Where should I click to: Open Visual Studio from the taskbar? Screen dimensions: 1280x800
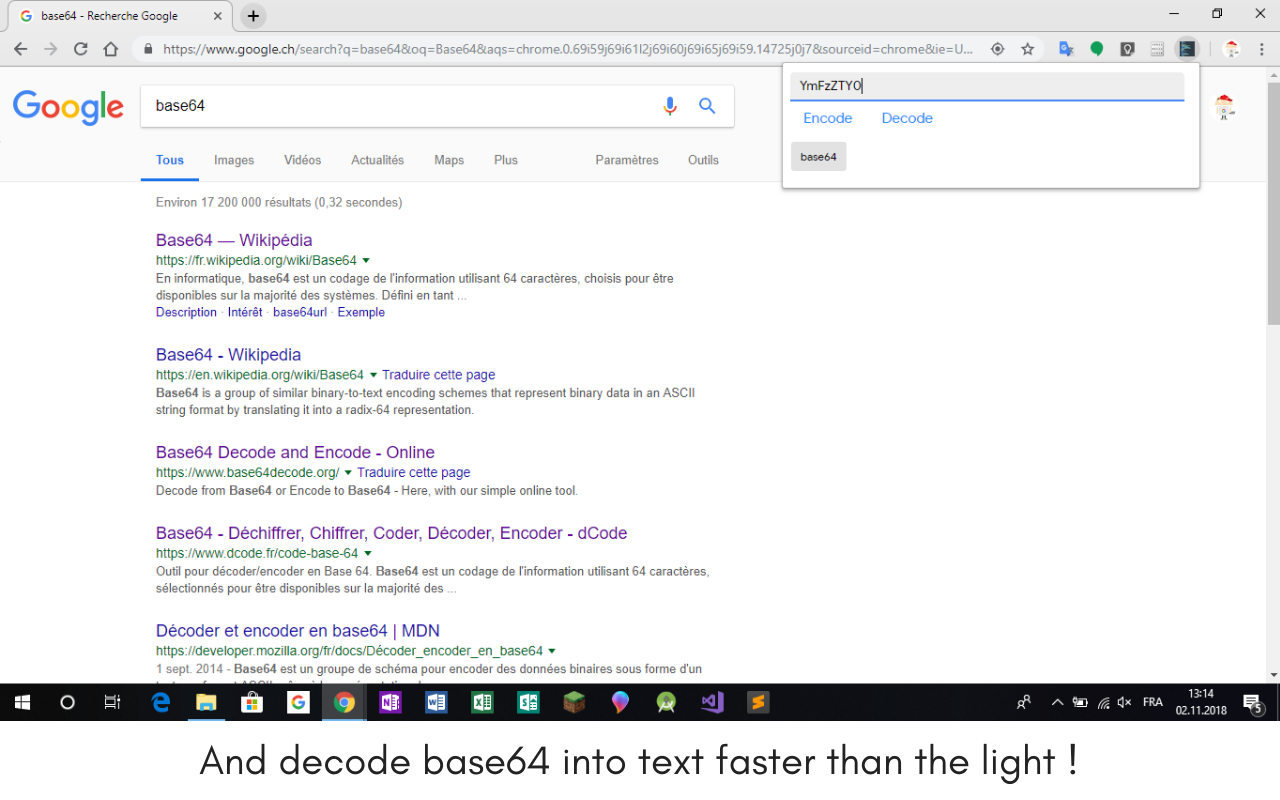coord(712,702)
